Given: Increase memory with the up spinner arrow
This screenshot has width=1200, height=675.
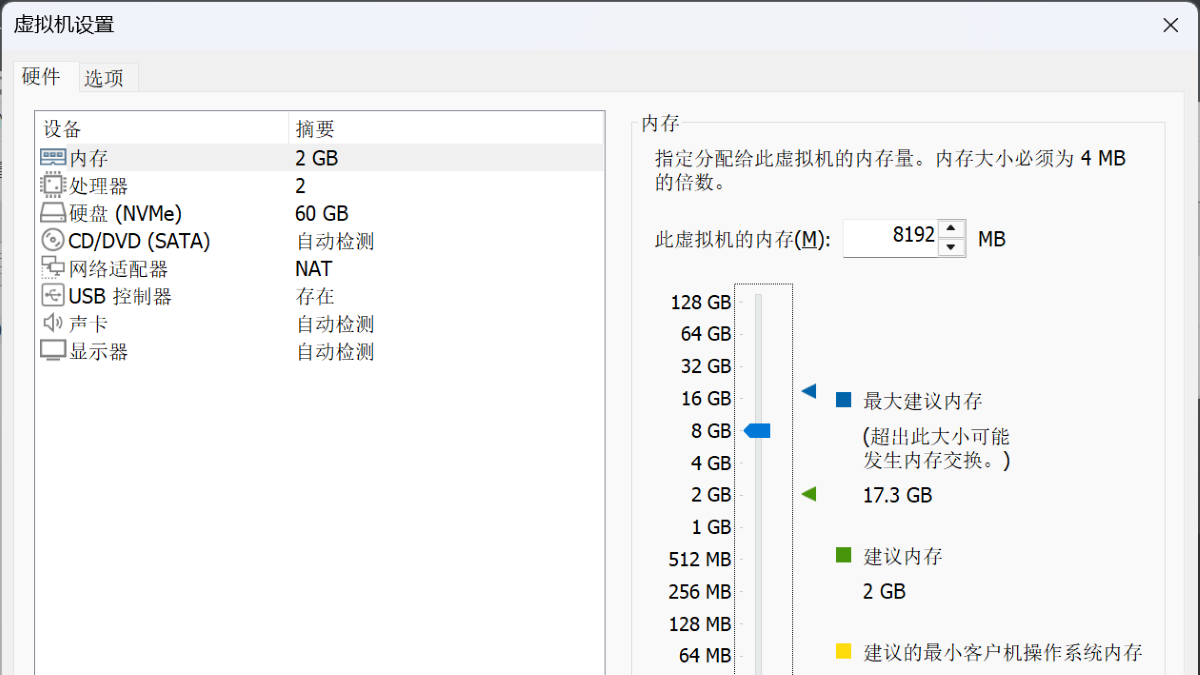Looking at the screenshot, I should click(952, 229).
